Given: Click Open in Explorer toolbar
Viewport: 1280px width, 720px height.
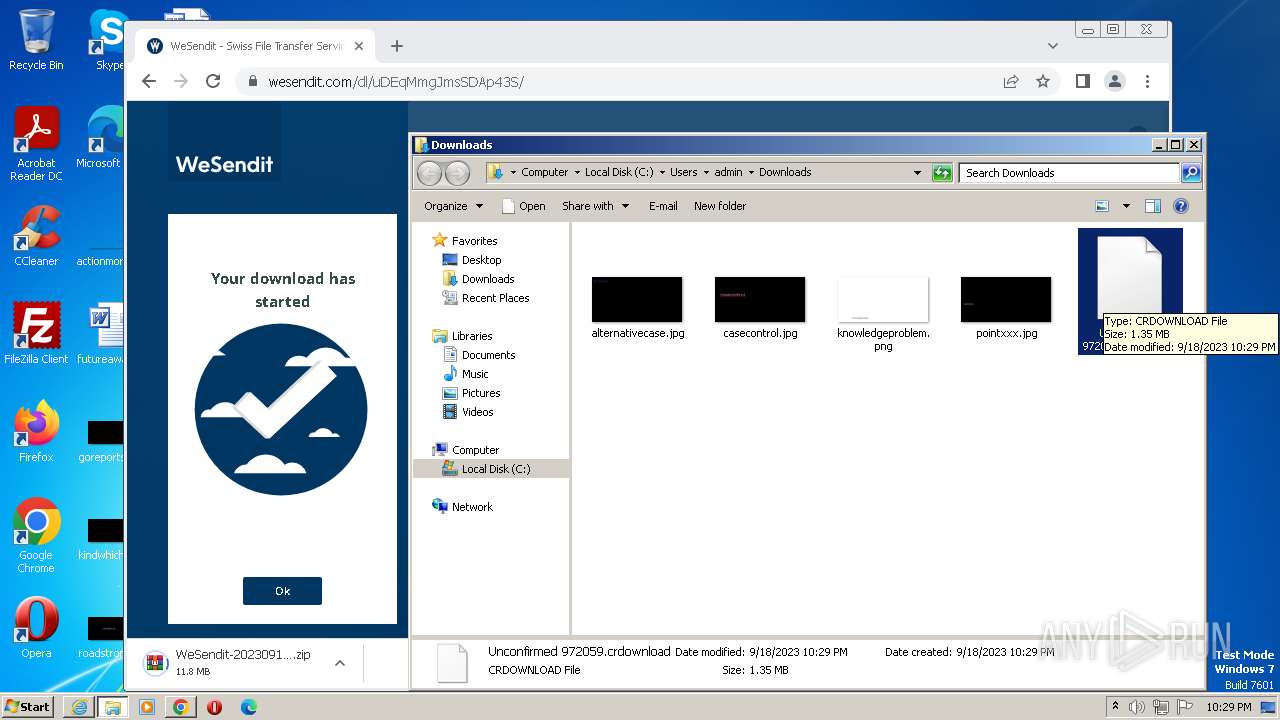Looking at the screenshot, I should click(x=523, y=206).
